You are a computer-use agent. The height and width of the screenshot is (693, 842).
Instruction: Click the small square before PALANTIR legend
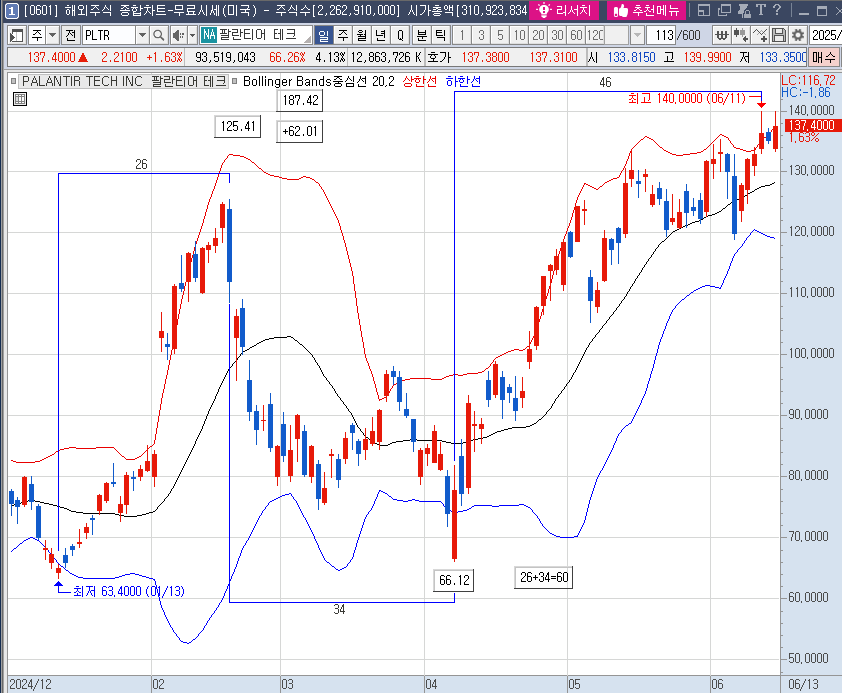(13, 82)
